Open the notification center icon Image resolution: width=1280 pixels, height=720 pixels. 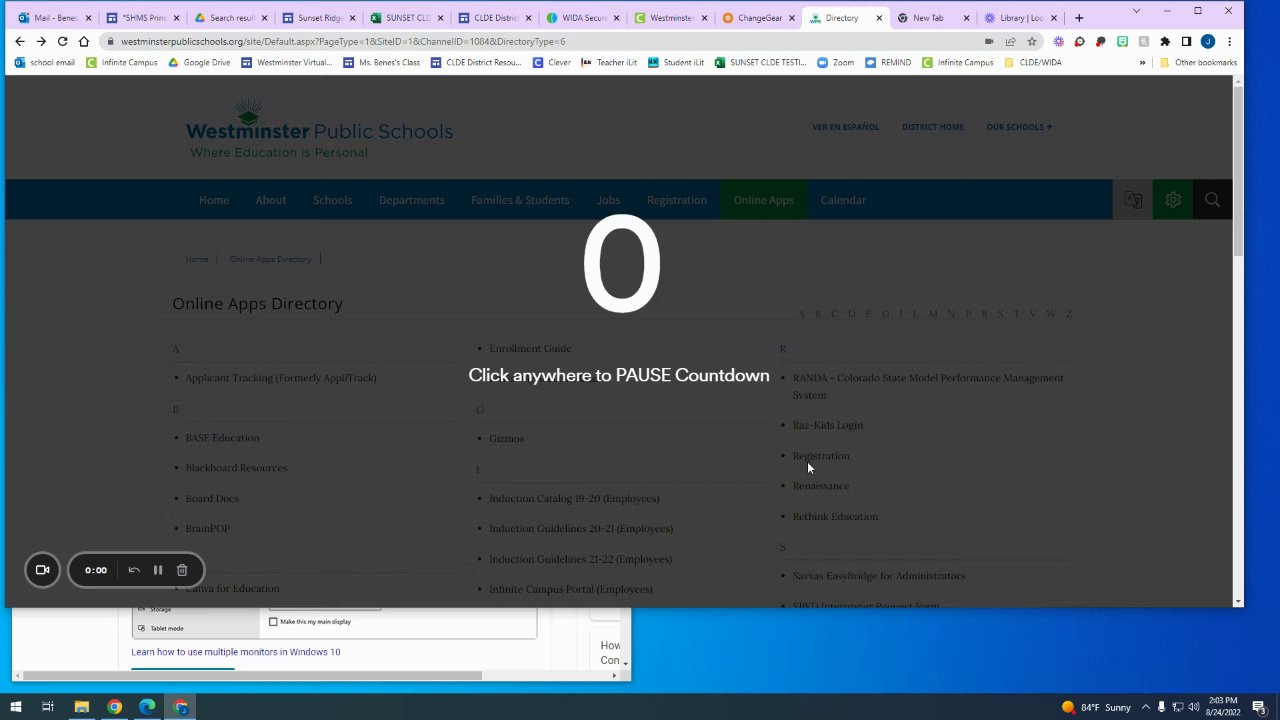[x=1259, y=707]
